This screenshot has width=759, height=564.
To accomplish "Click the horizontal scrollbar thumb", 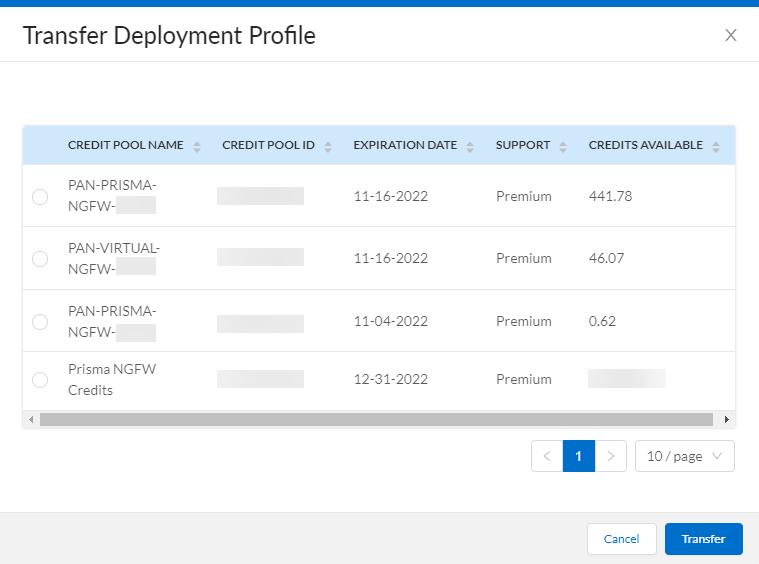I will tap(375, 419).
